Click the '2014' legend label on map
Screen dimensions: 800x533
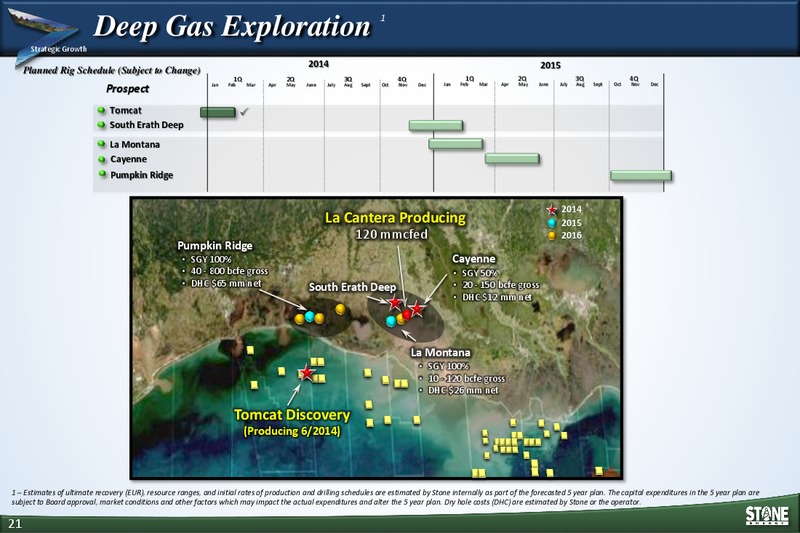coord(571,209)
